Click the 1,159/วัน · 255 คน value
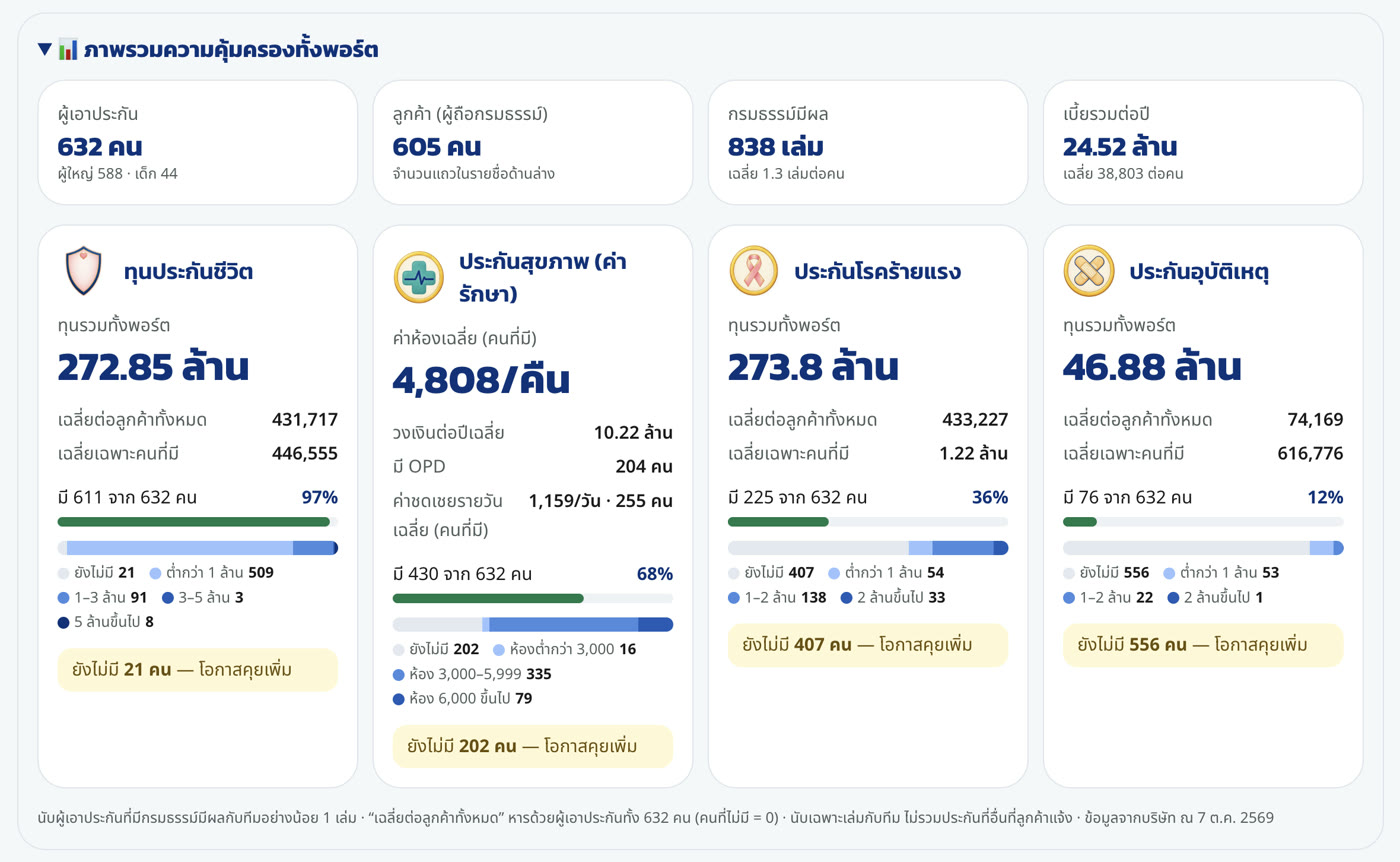 601,501
